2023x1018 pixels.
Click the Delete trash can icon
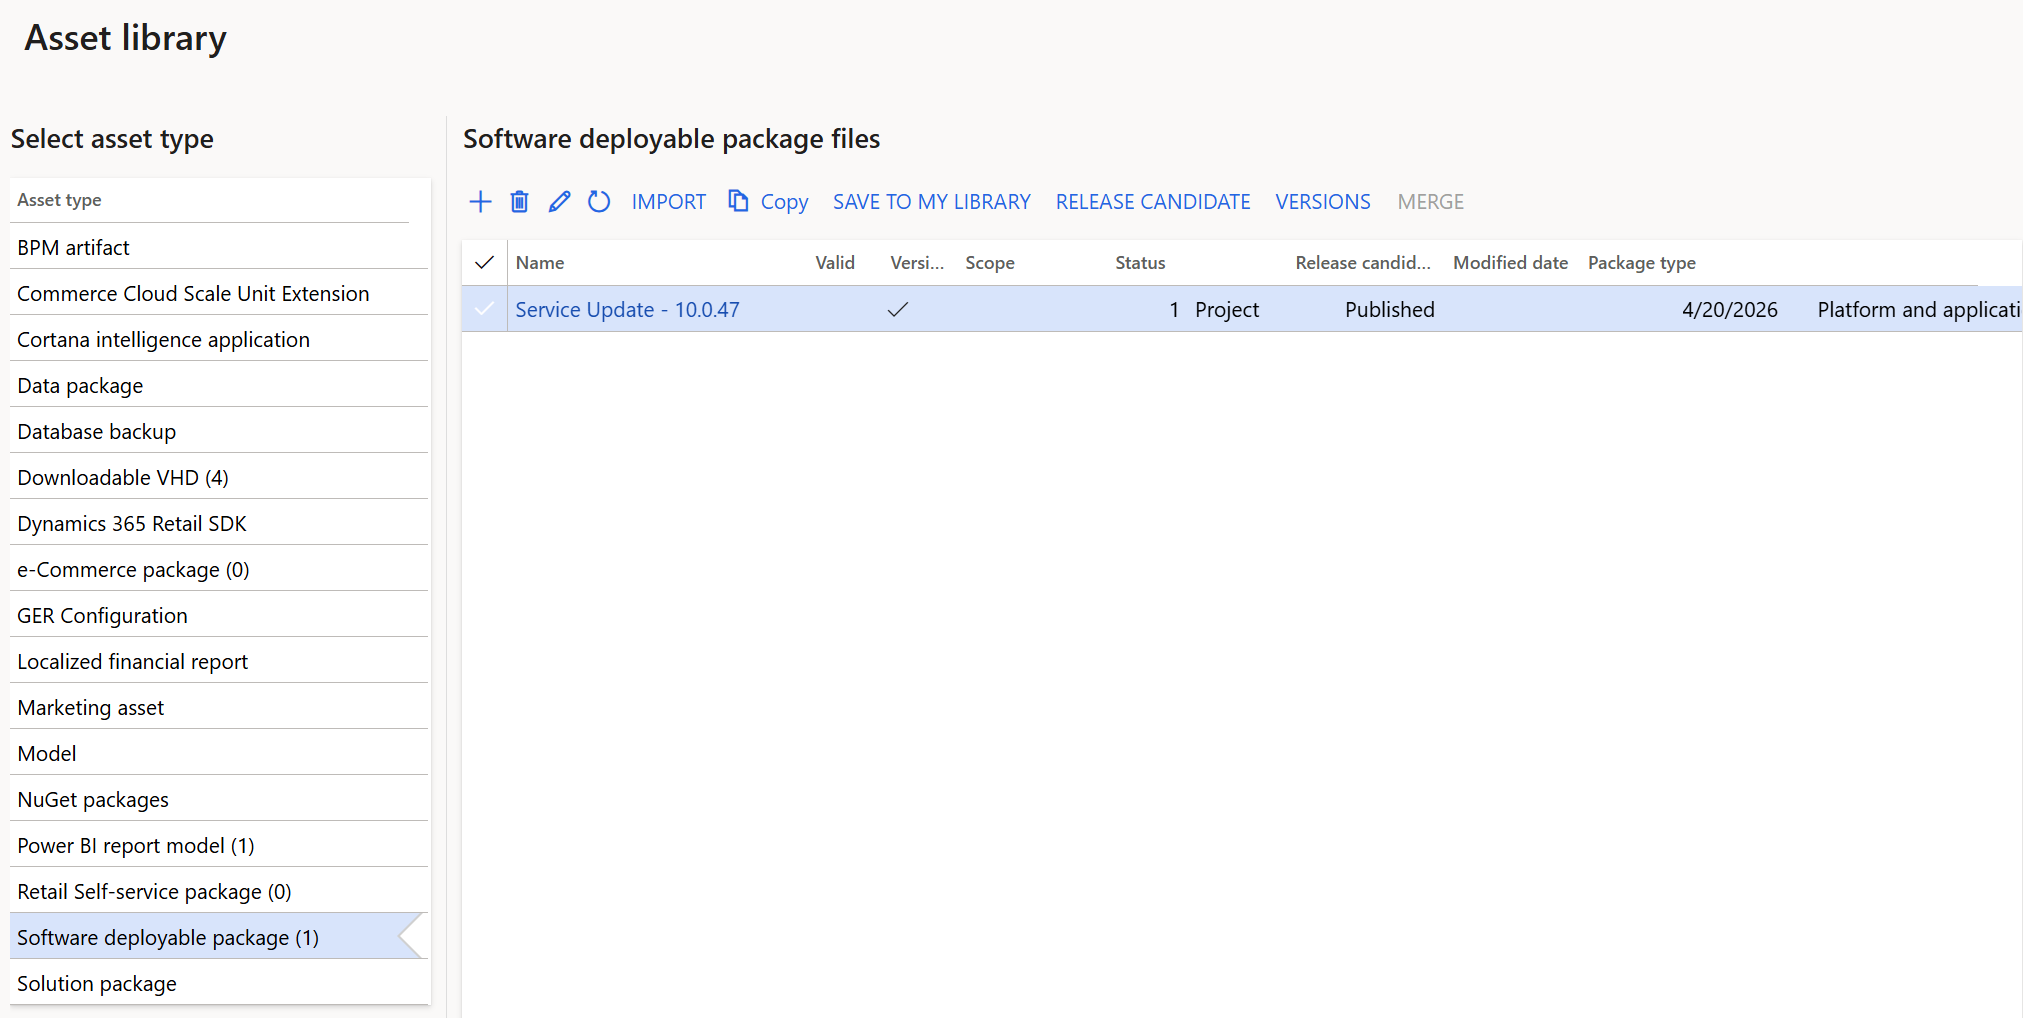(x=519, y=202)
